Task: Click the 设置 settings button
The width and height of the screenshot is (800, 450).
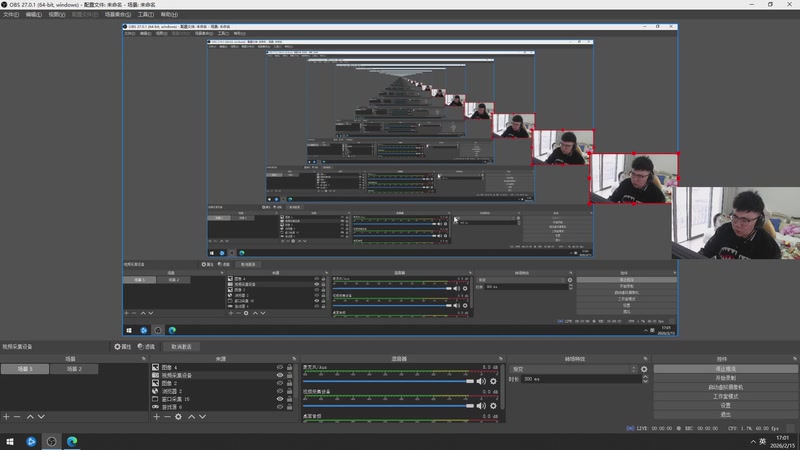Action: (x=725, y=405)
